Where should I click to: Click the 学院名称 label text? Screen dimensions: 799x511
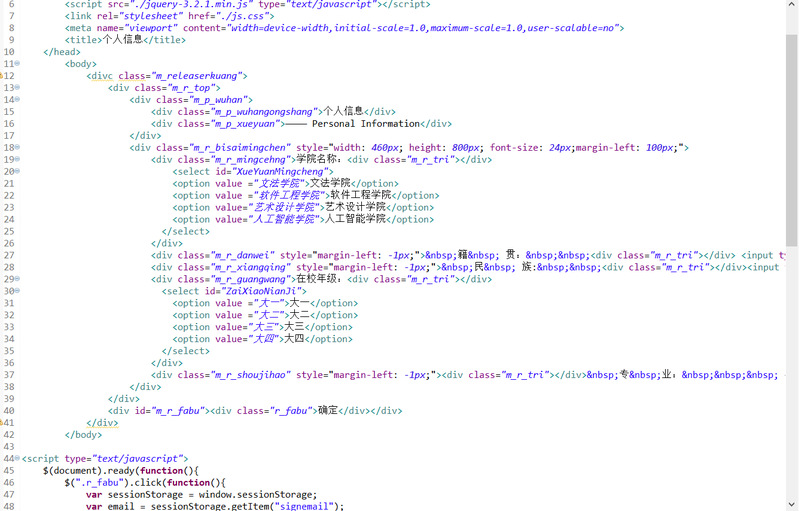pyautogui.click(x=316, y=159)
